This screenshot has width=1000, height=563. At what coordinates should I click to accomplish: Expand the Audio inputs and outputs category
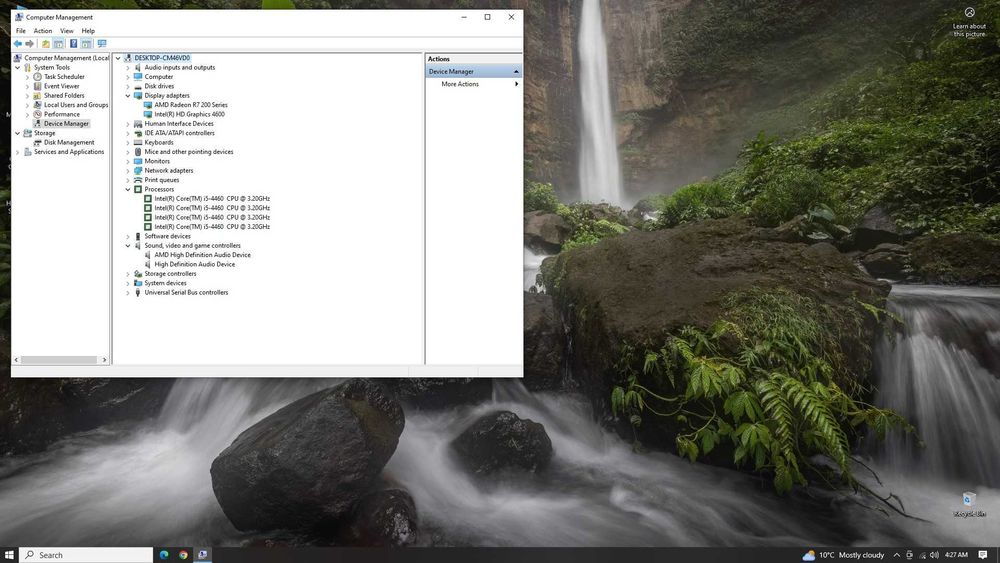(x=128, y=68)
